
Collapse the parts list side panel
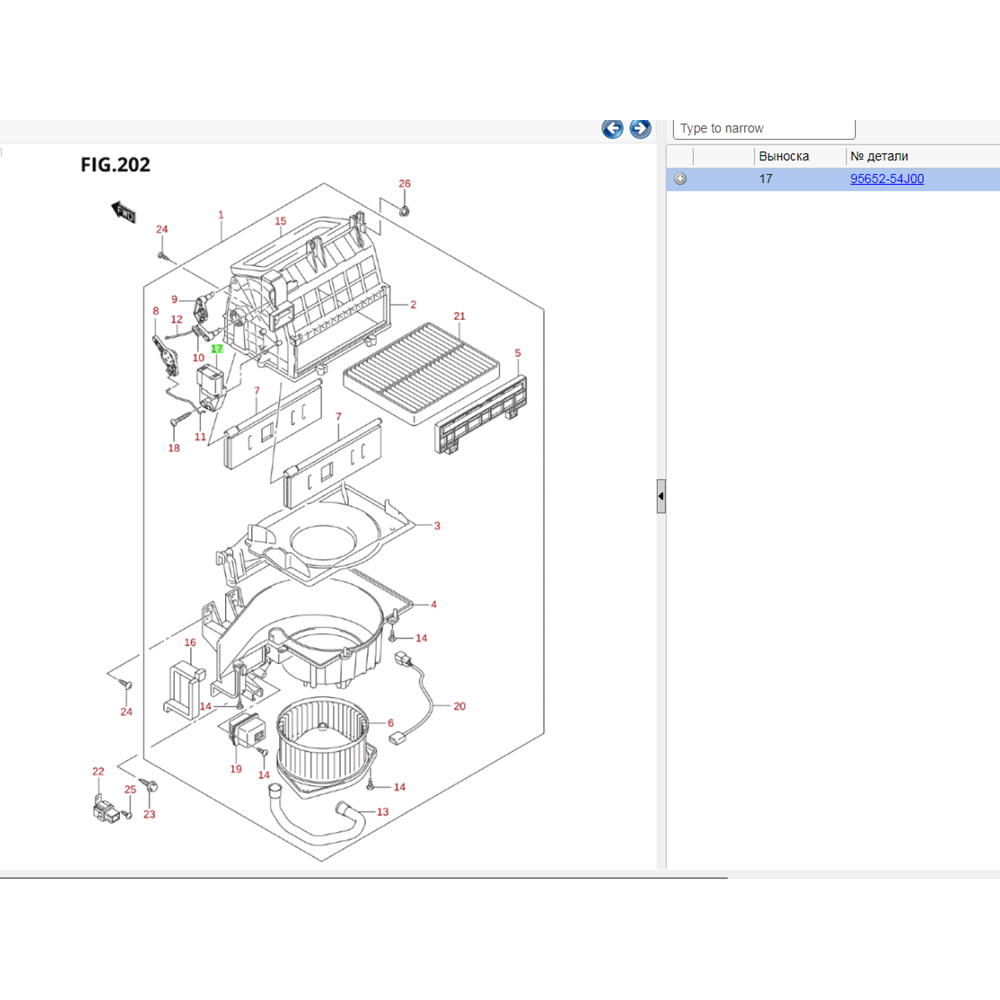(x=661, y=496)
